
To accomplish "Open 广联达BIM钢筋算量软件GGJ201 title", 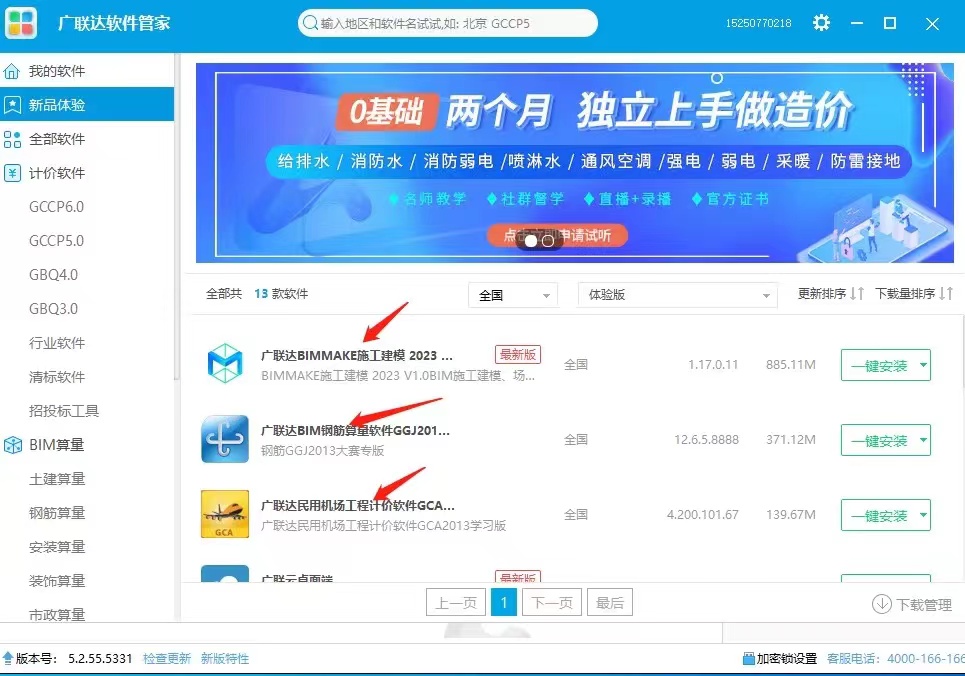I will pos(356,430).
